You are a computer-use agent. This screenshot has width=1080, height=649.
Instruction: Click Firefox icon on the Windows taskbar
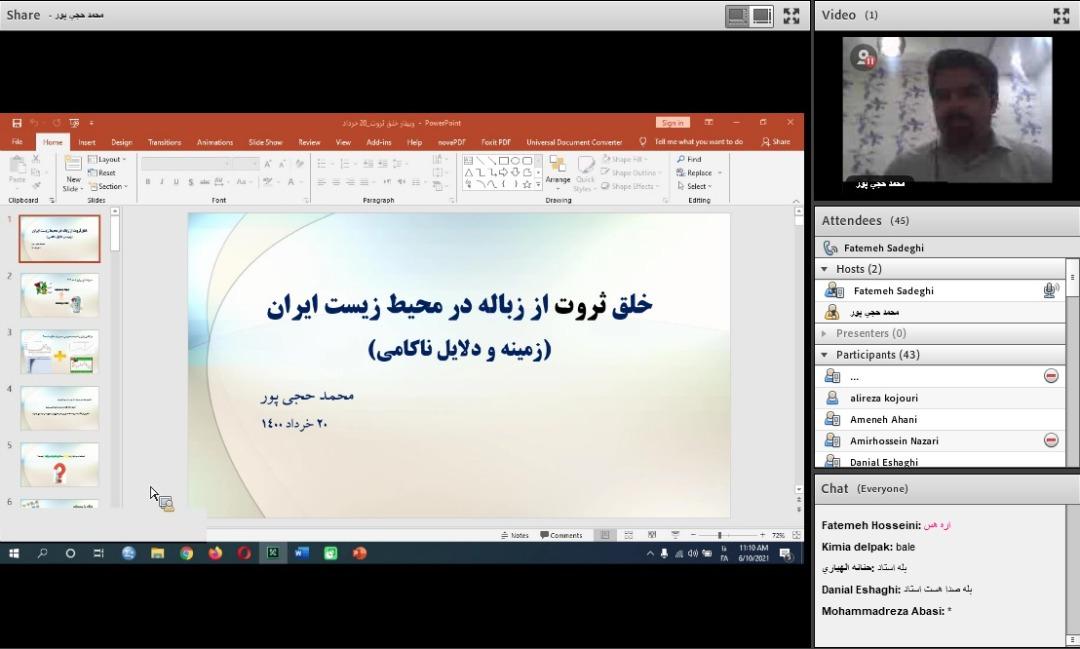click(215, 553)
